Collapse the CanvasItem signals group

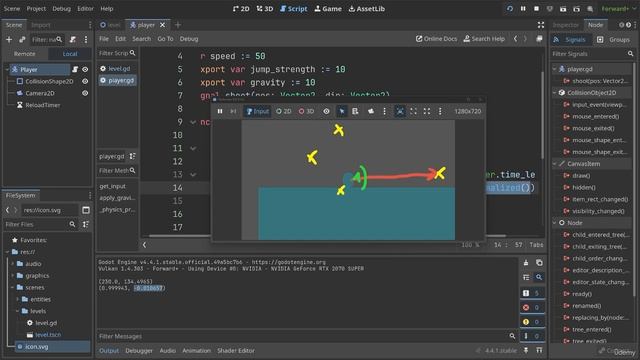coord(554,164)
